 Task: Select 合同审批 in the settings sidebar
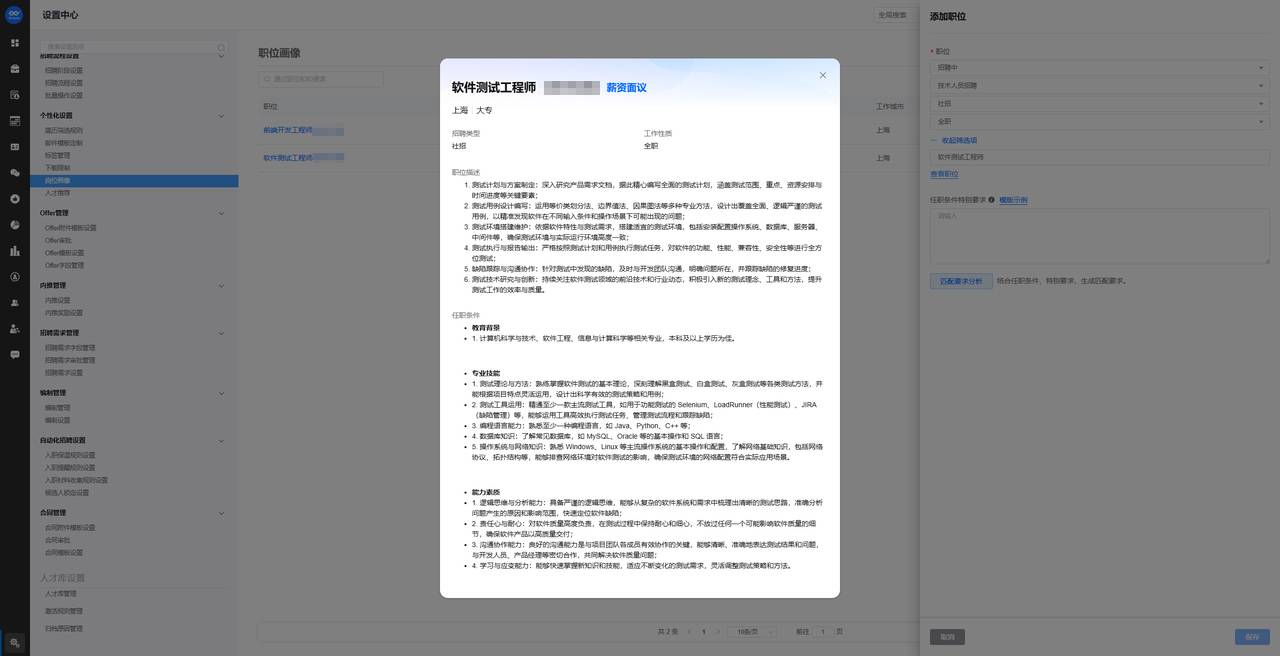pyautogui.click(x=57, y=540)
